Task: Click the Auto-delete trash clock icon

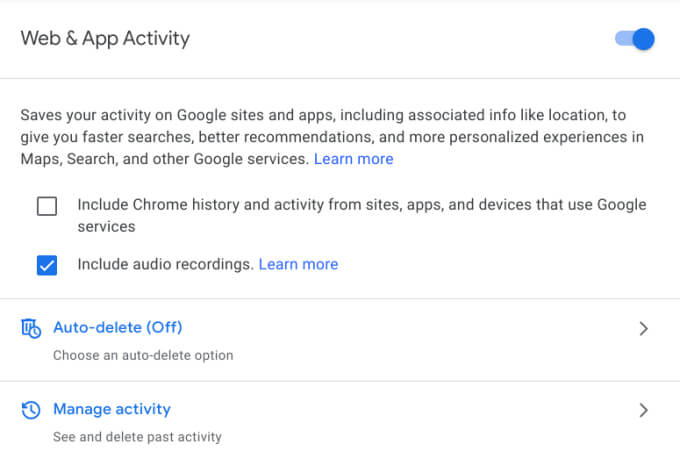Action: 31,328
